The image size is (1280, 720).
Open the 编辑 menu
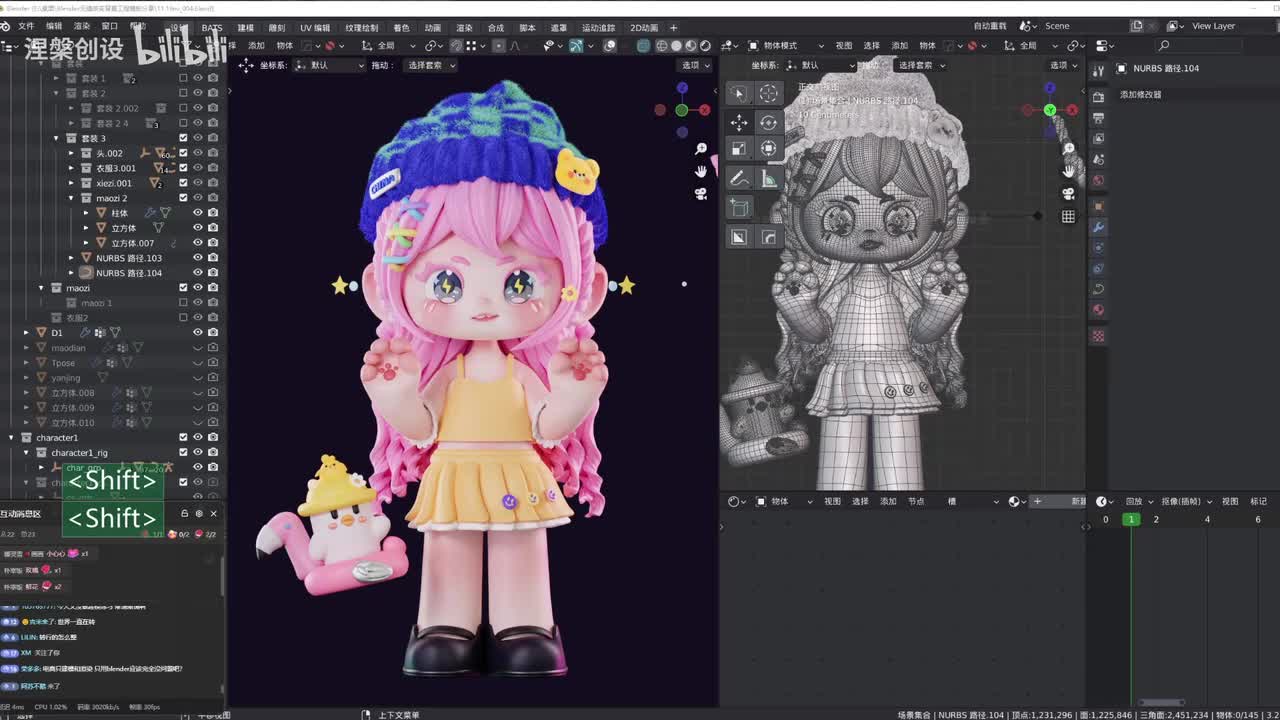coord(54,27)
